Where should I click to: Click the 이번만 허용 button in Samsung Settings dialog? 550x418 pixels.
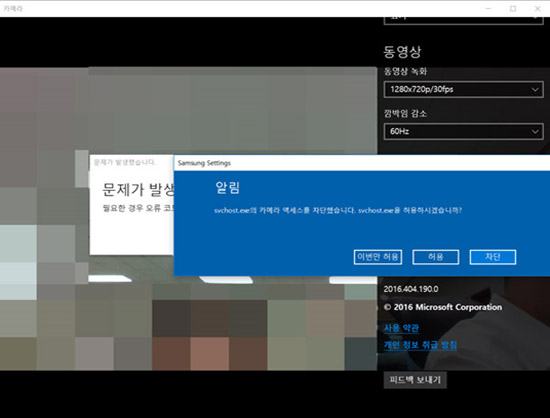click(378, 257)
